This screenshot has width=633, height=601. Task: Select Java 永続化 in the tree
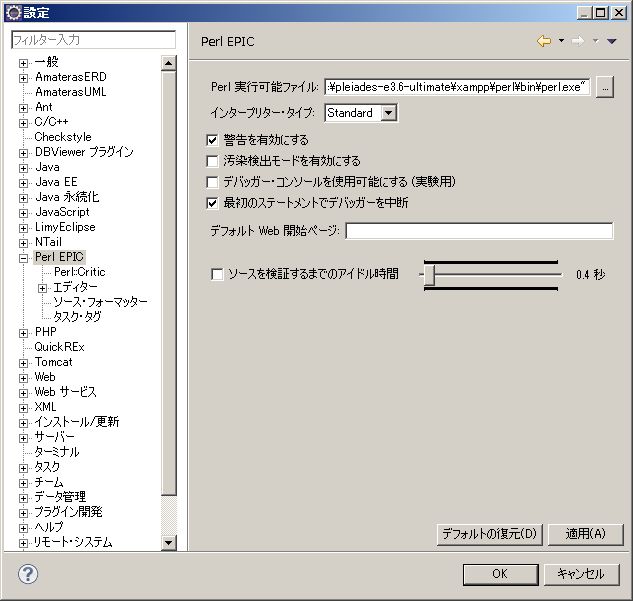tap(67, 197)
